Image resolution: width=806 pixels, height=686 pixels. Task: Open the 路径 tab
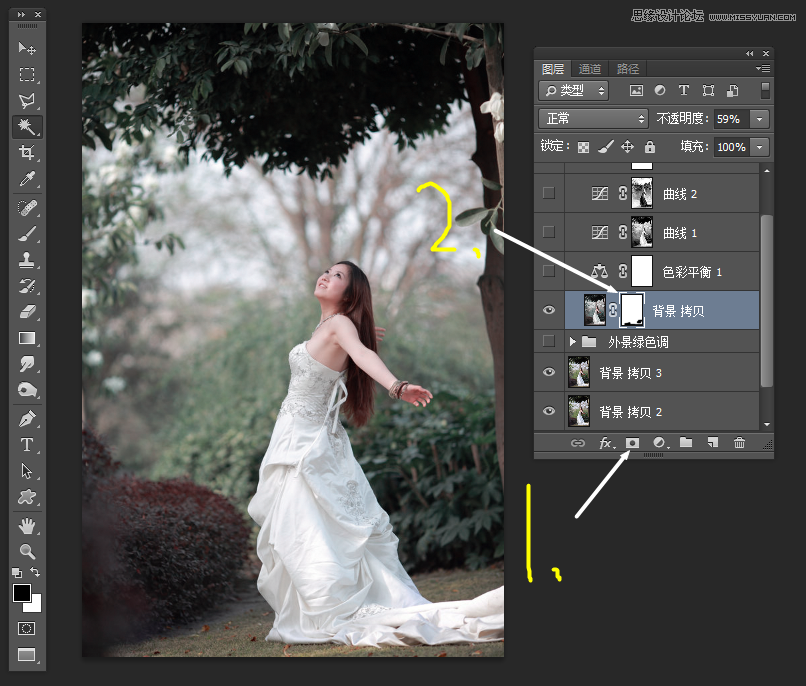(x=628, y=69)
